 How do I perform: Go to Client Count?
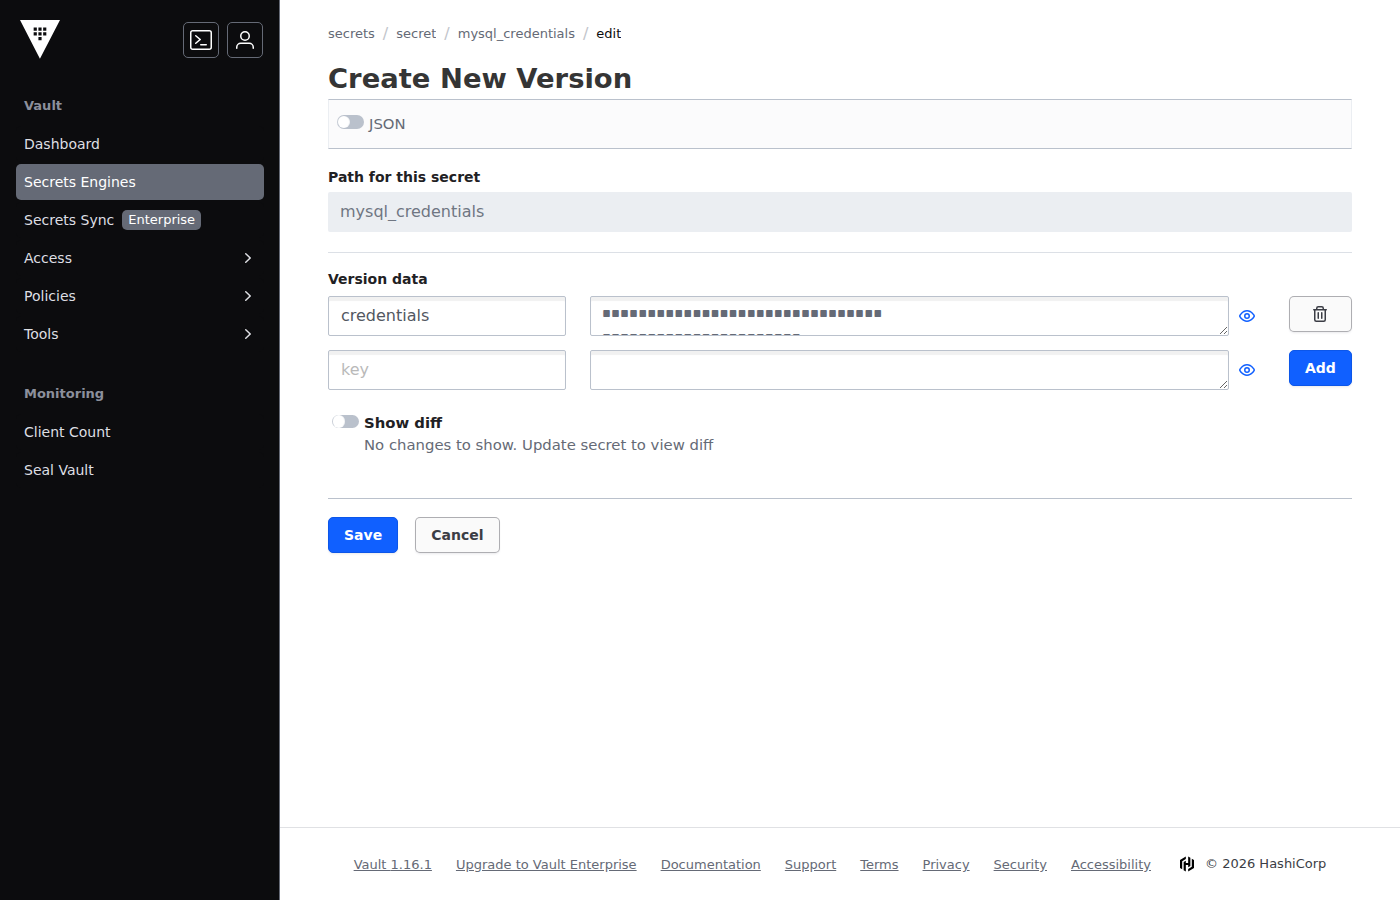pos(140,432)
